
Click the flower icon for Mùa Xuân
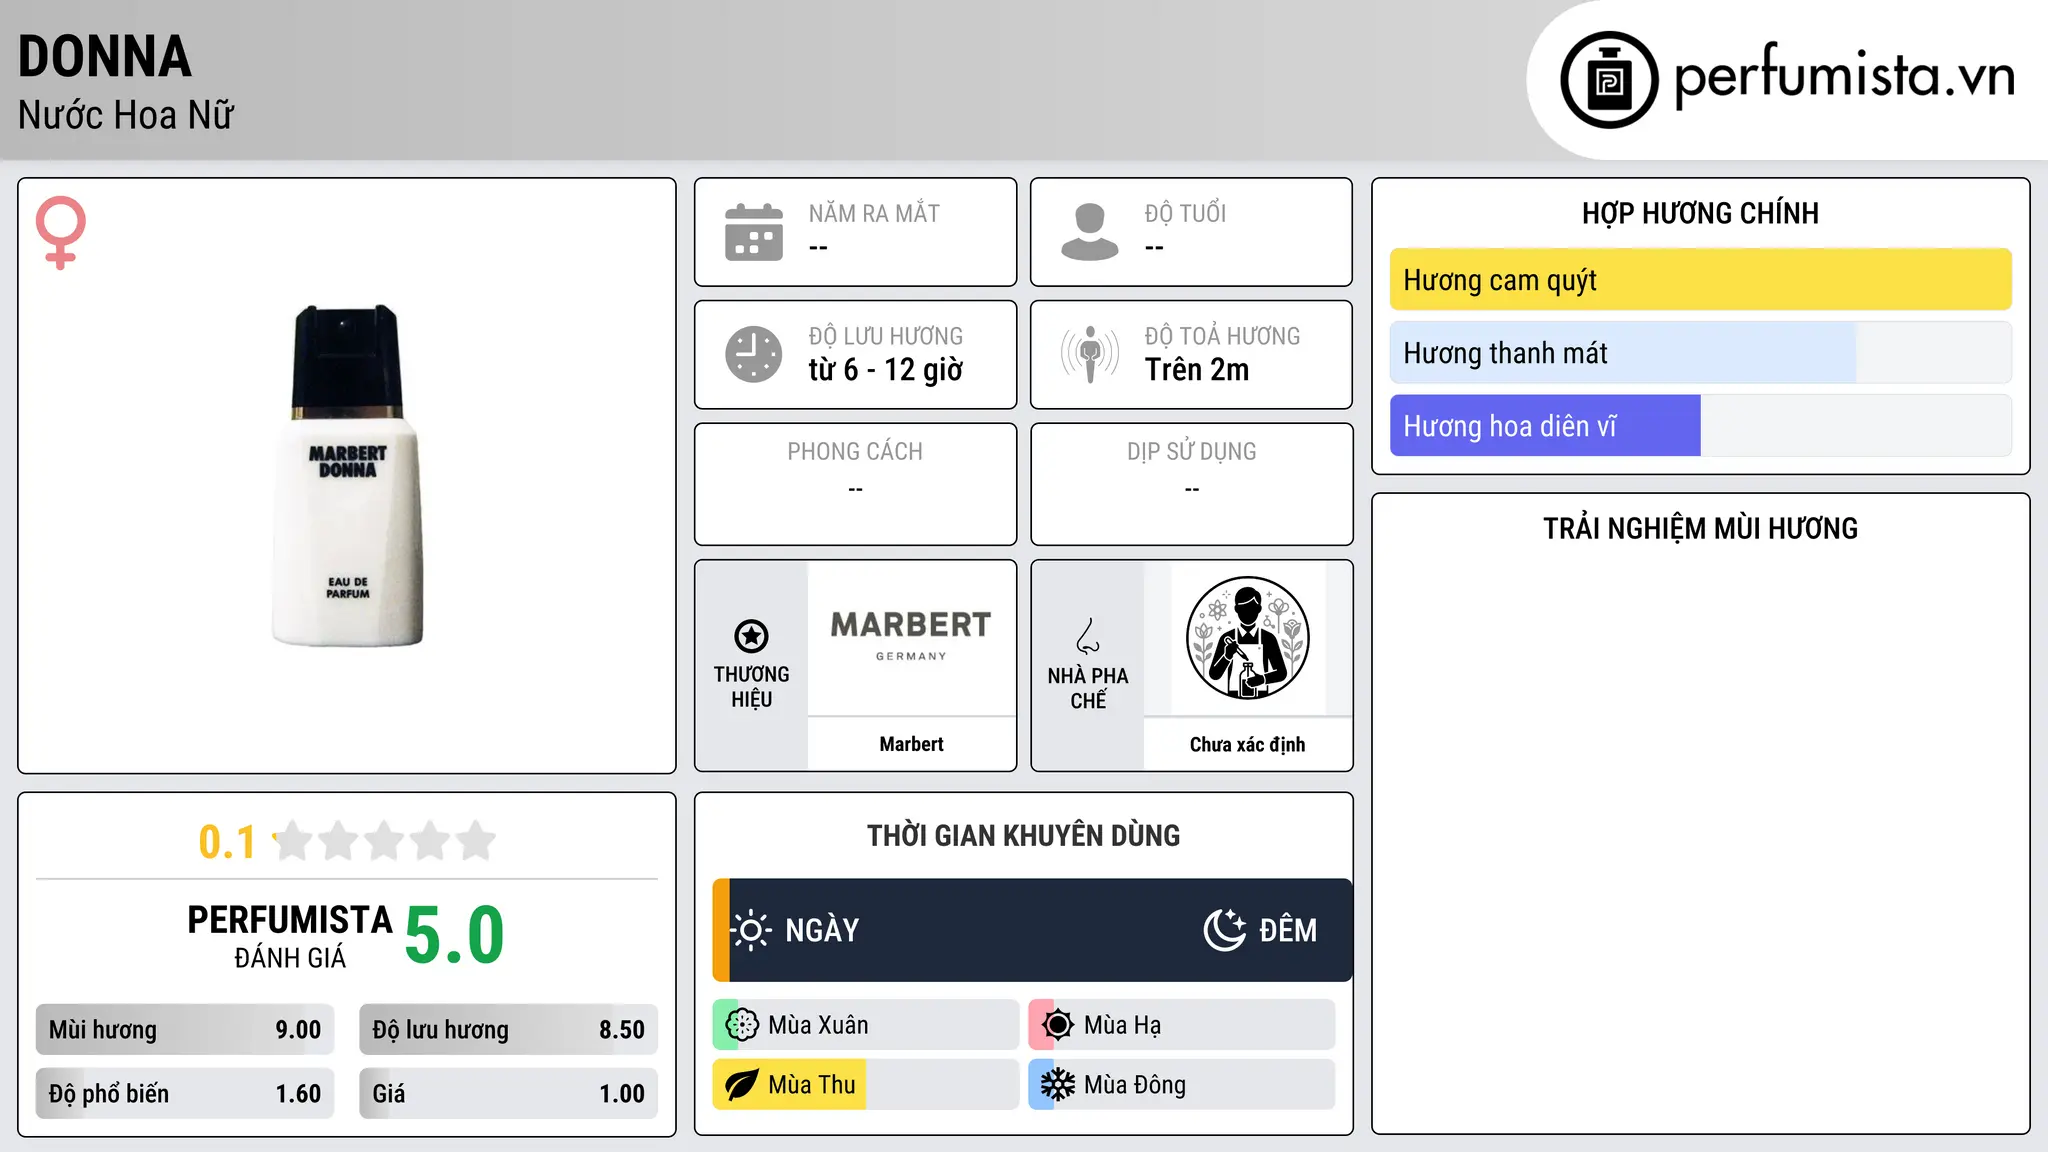742,1025
